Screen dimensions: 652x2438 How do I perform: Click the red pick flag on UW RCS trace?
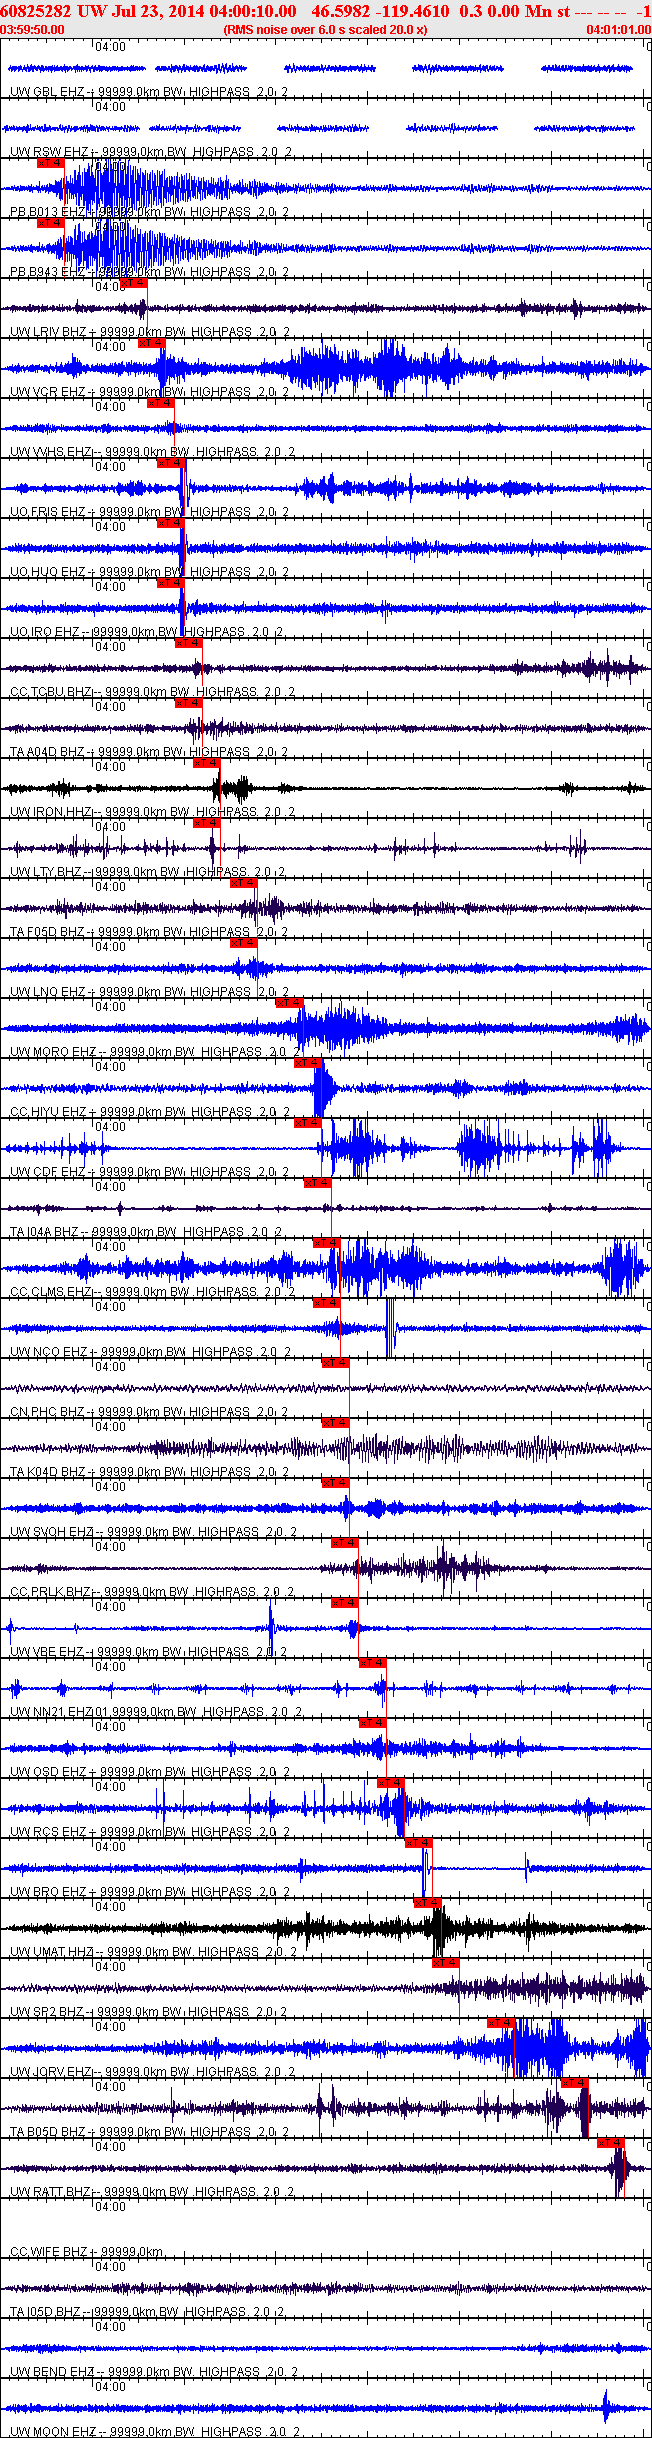pos(391,1783)
